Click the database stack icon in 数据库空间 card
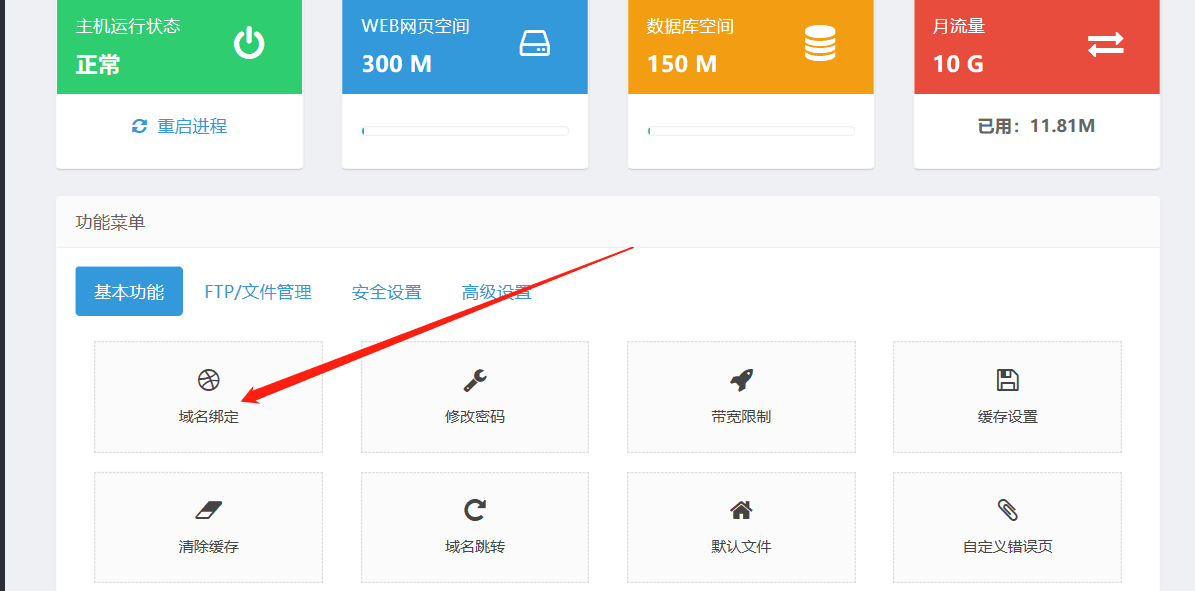1195x591 pixels. click(x=820, y=43)
